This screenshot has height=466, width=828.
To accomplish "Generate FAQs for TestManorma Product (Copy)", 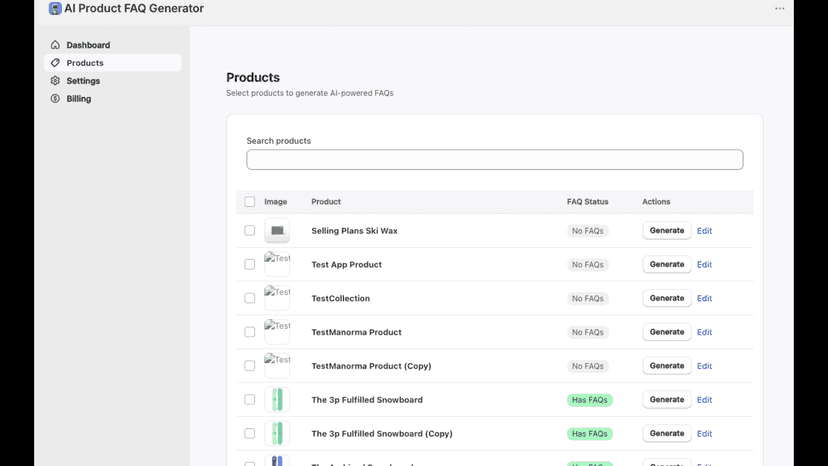I will [667, 366].
